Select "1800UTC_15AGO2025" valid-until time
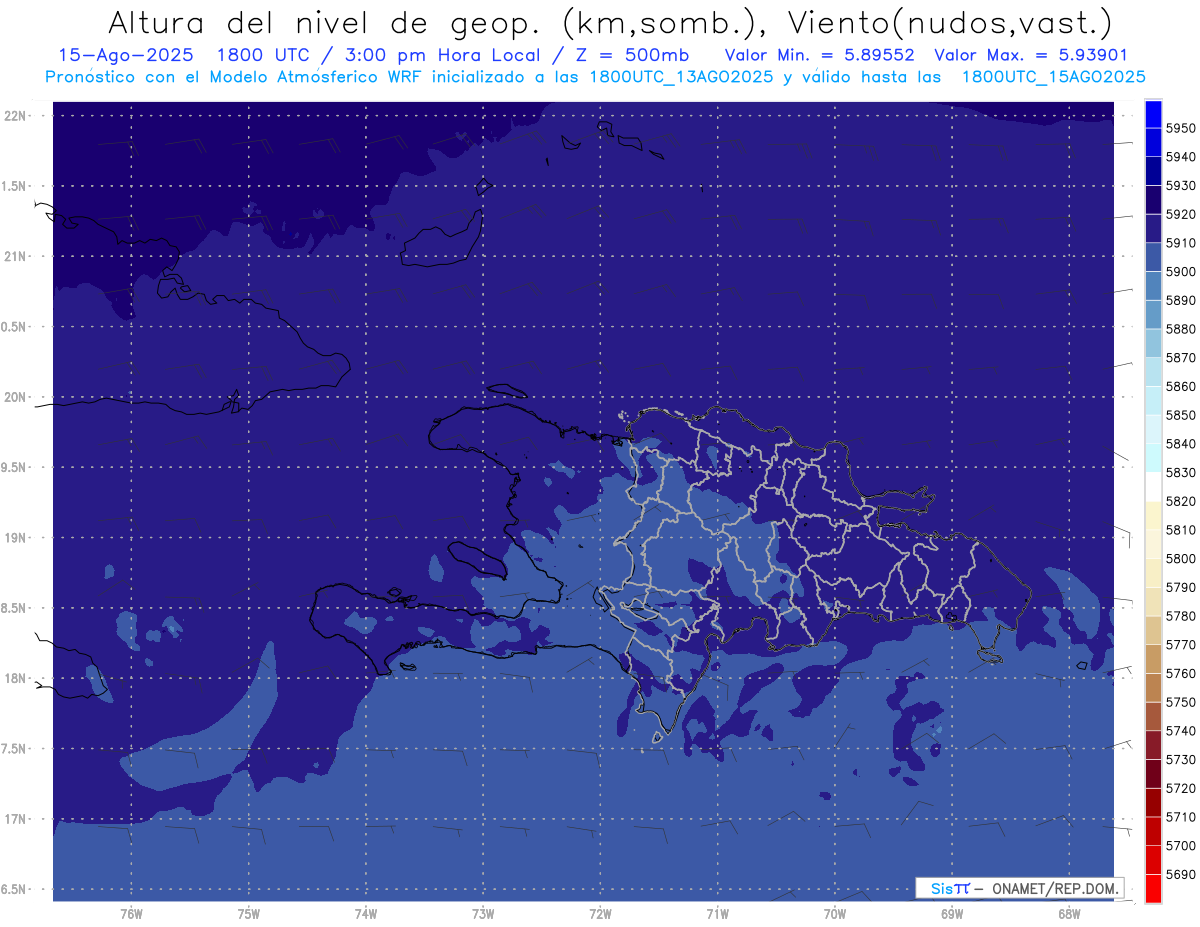Viewport: 1200px width, 927px height. pos(1053,77)
